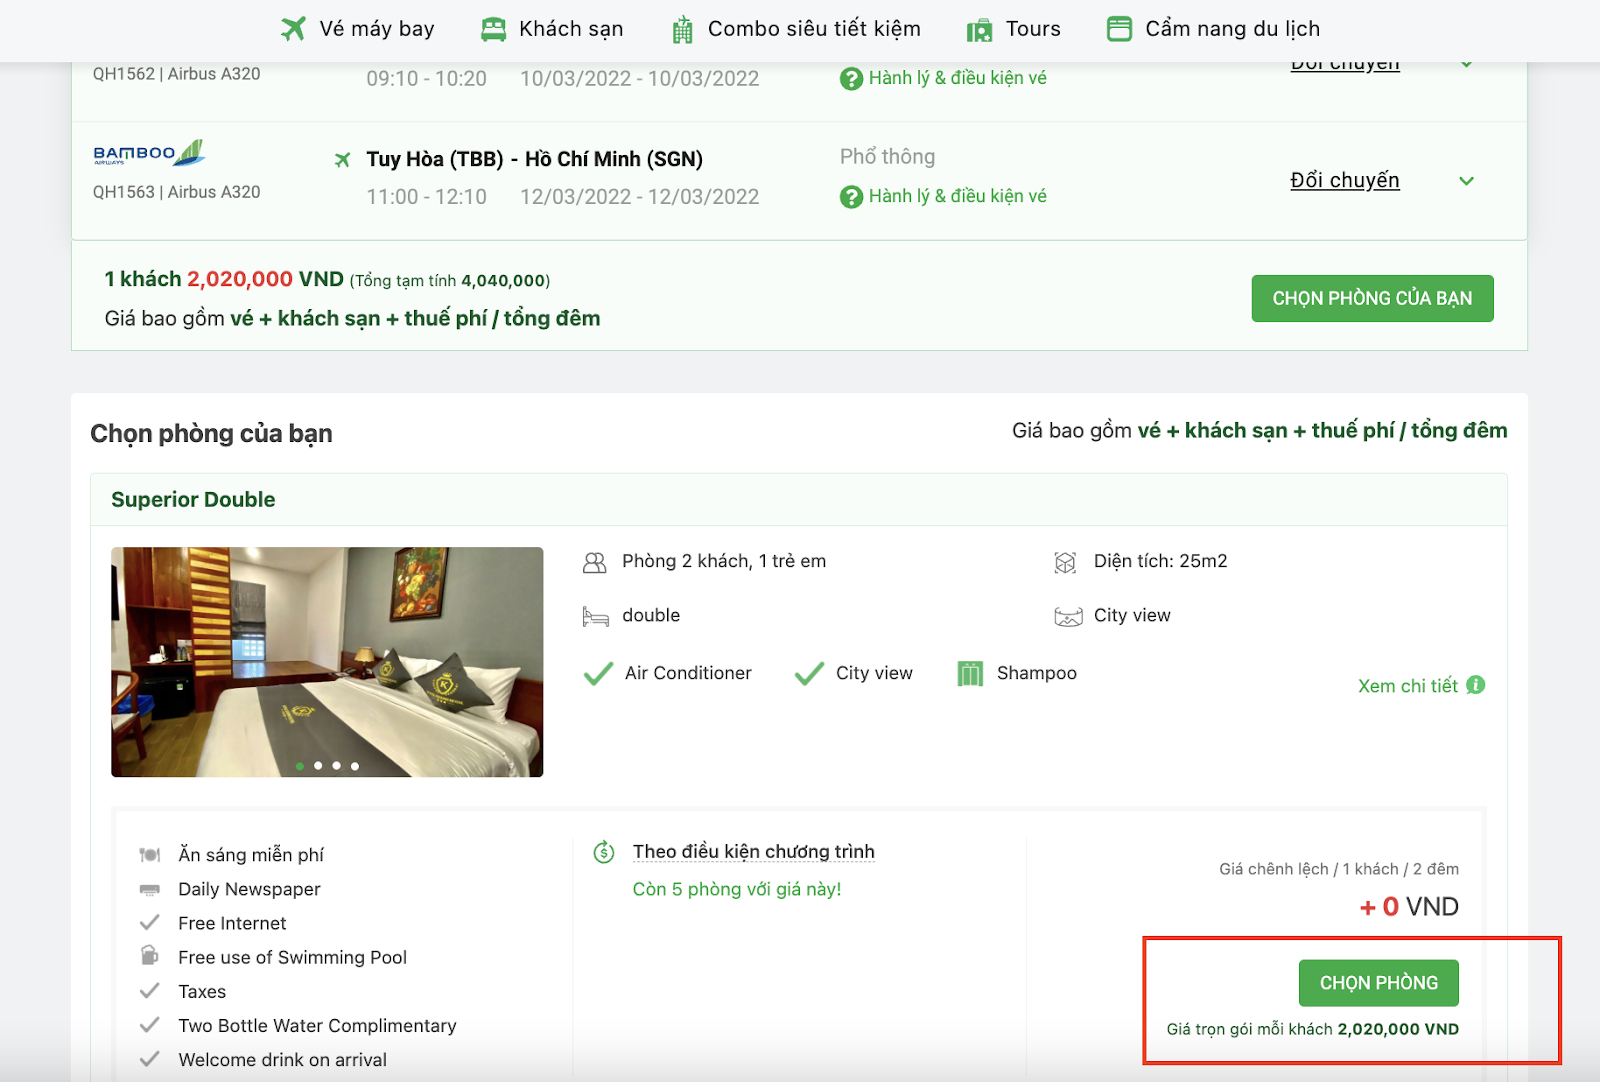The height and width of the screenshot is (1082, 1600).
Task: Click the CHỌN PHÒNG button for Superior Double
Action: [1379, 983]
